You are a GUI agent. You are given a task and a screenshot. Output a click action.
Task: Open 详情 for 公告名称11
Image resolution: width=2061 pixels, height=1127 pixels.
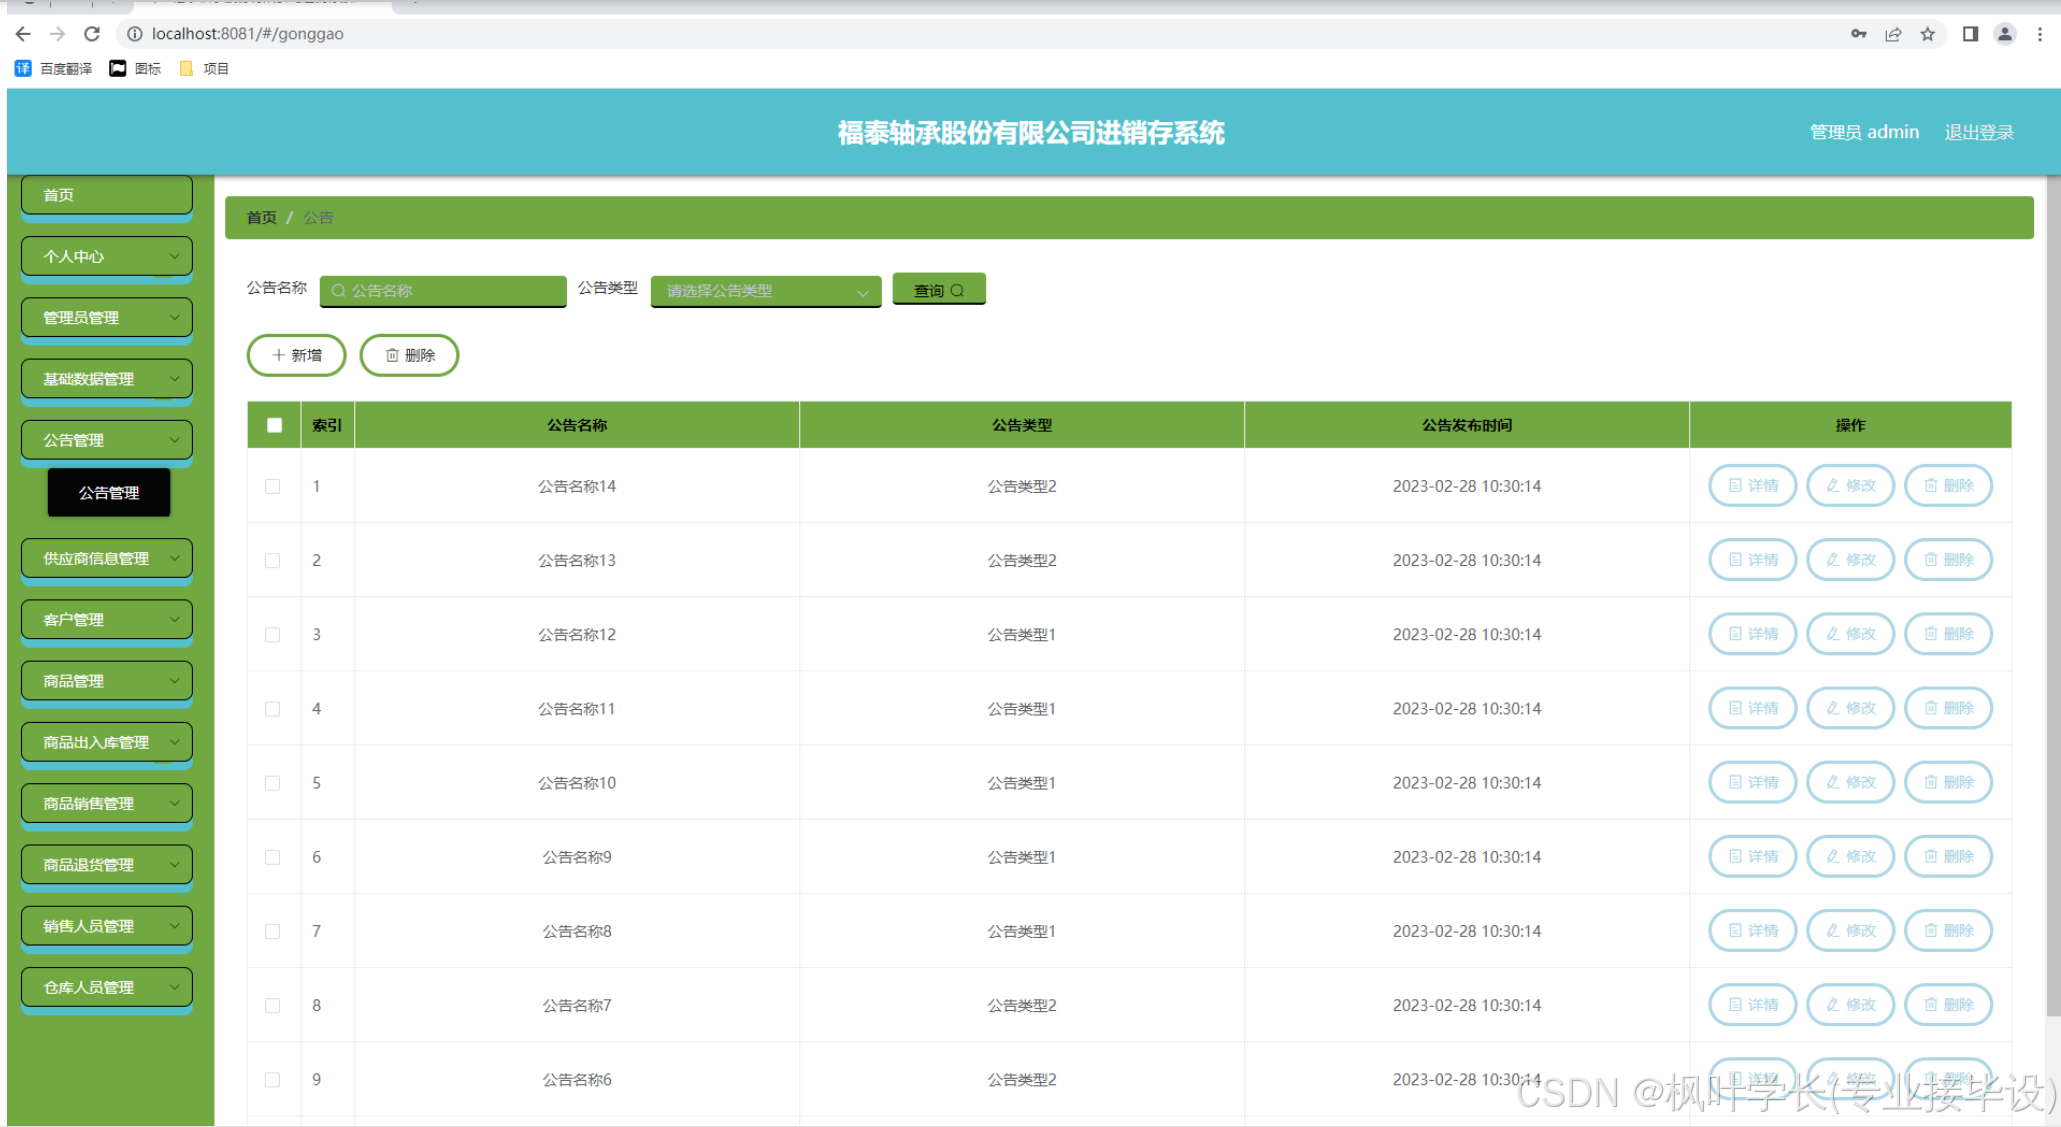pyautogui.click(x=1753, y=708)
